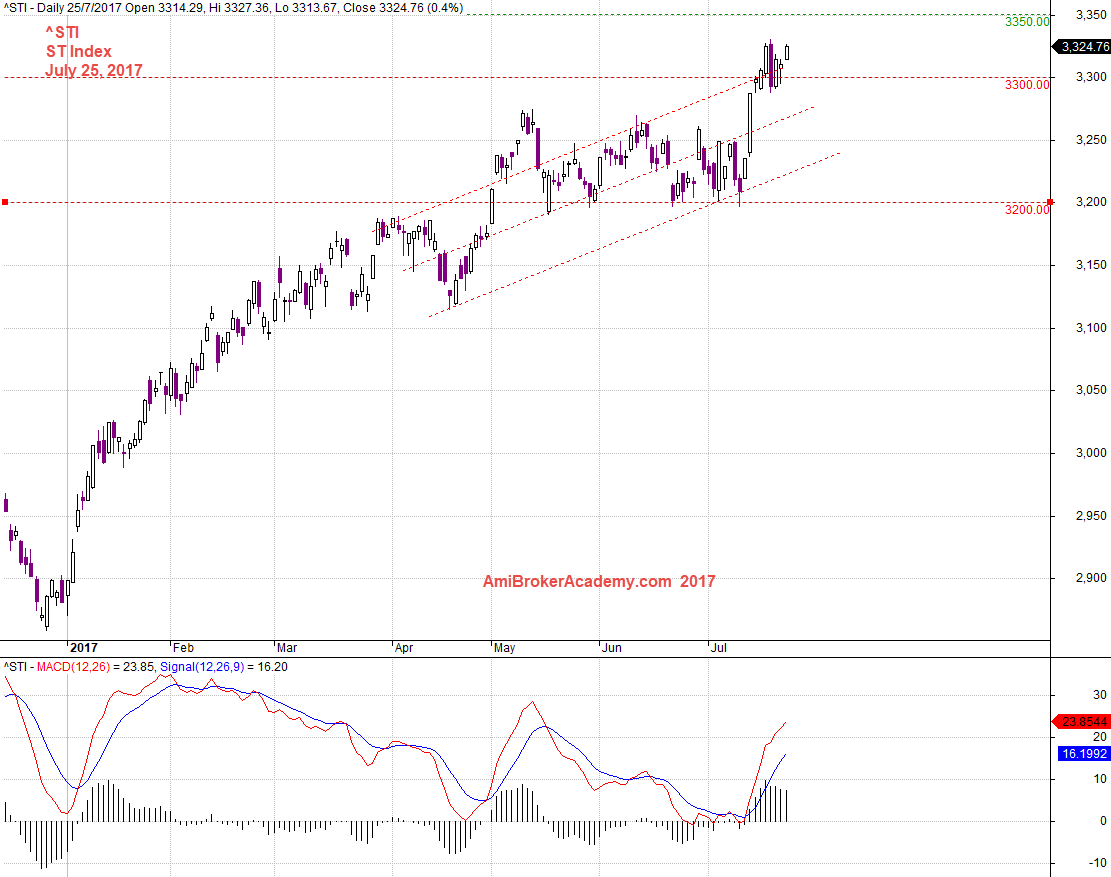Click the latest candlestick of July 25

coord(787,52)
